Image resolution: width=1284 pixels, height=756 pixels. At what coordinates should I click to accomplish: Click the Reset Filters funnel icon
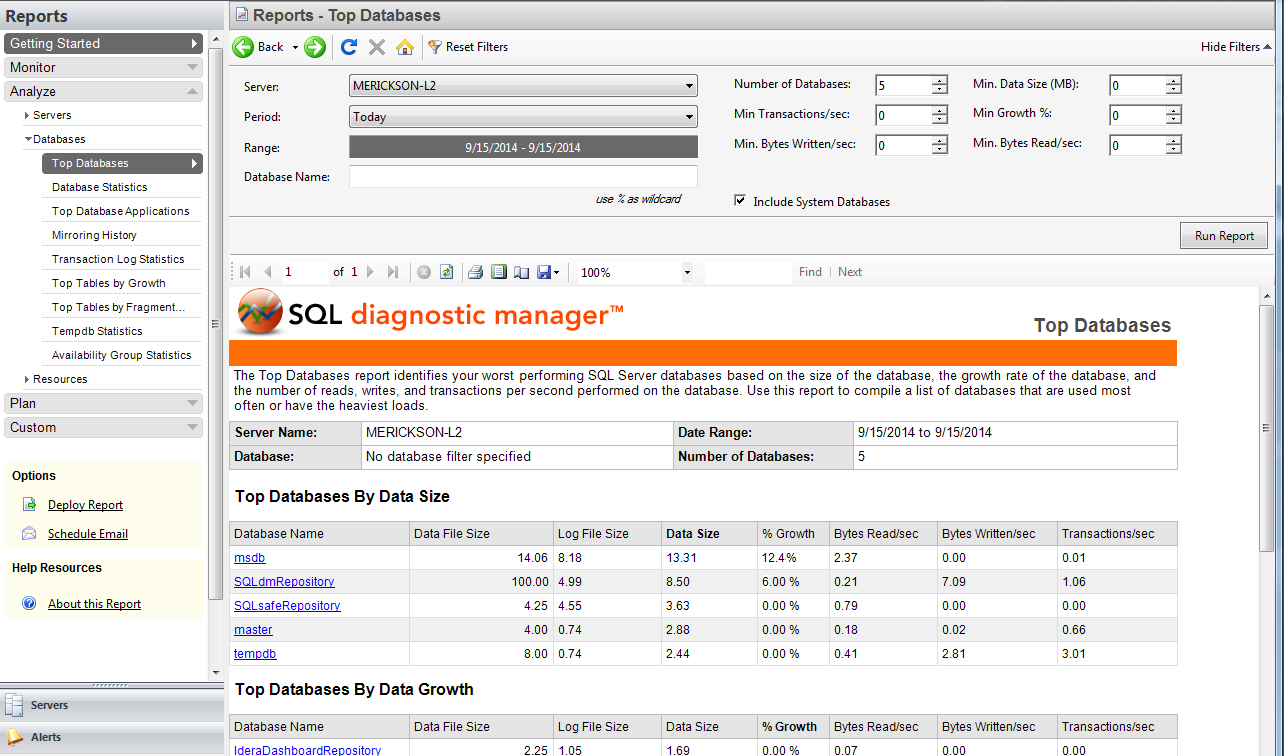[435, 47]
